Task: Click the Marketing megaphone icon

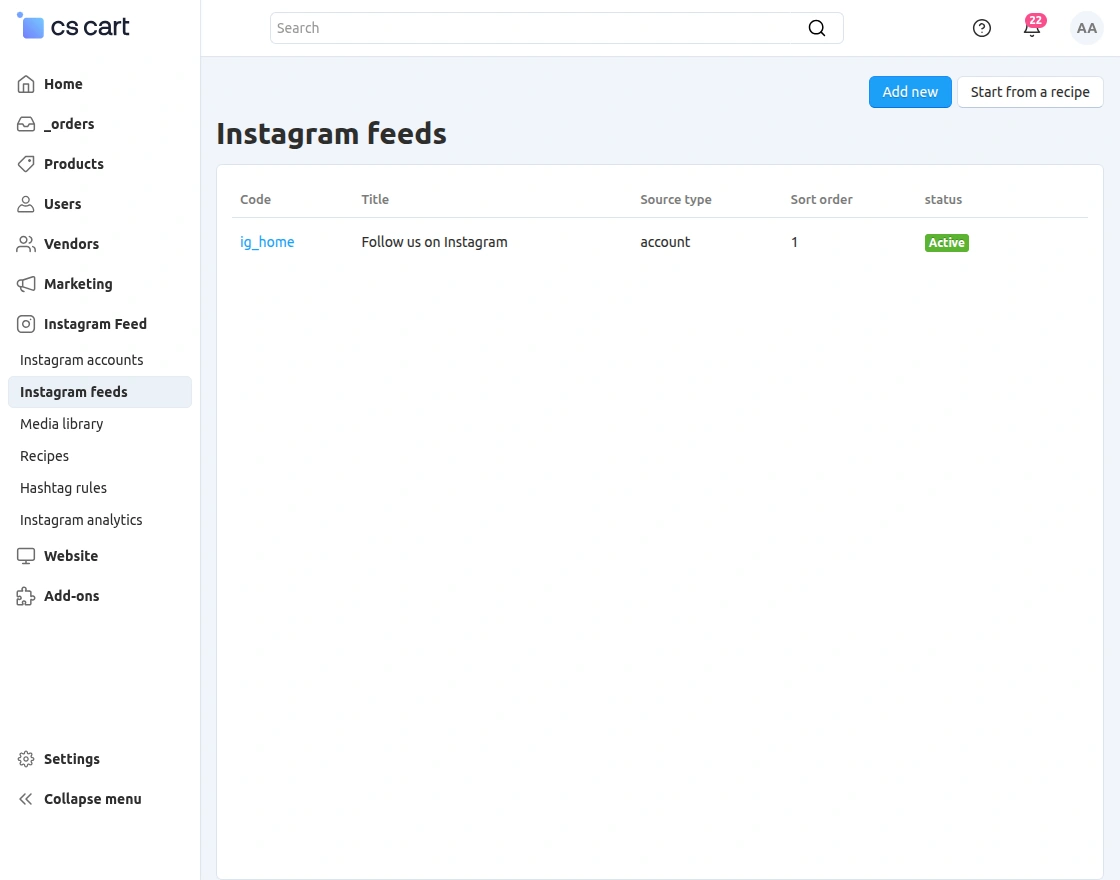Action: pyautogui.click(x=26, y=284)
